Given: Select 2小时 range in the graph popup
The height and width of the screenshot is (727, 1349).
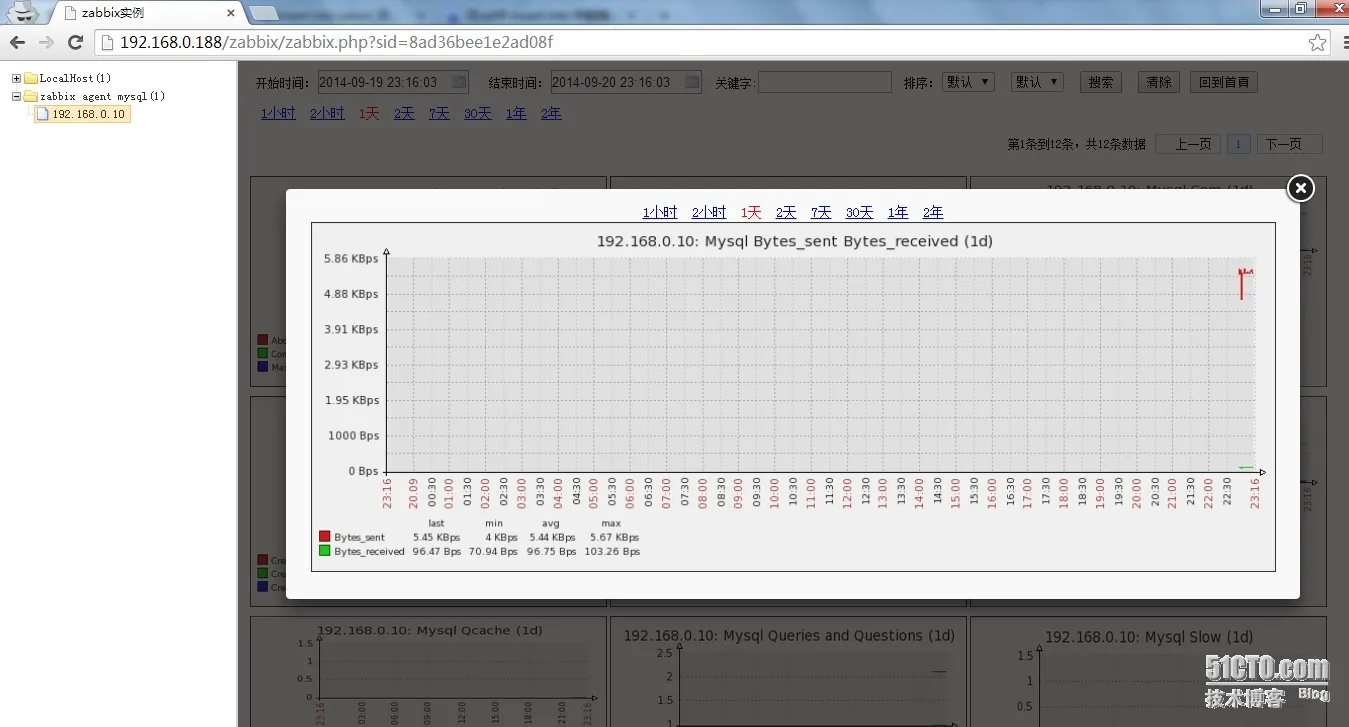Looking at the screenshot, I should coord(709,212).
